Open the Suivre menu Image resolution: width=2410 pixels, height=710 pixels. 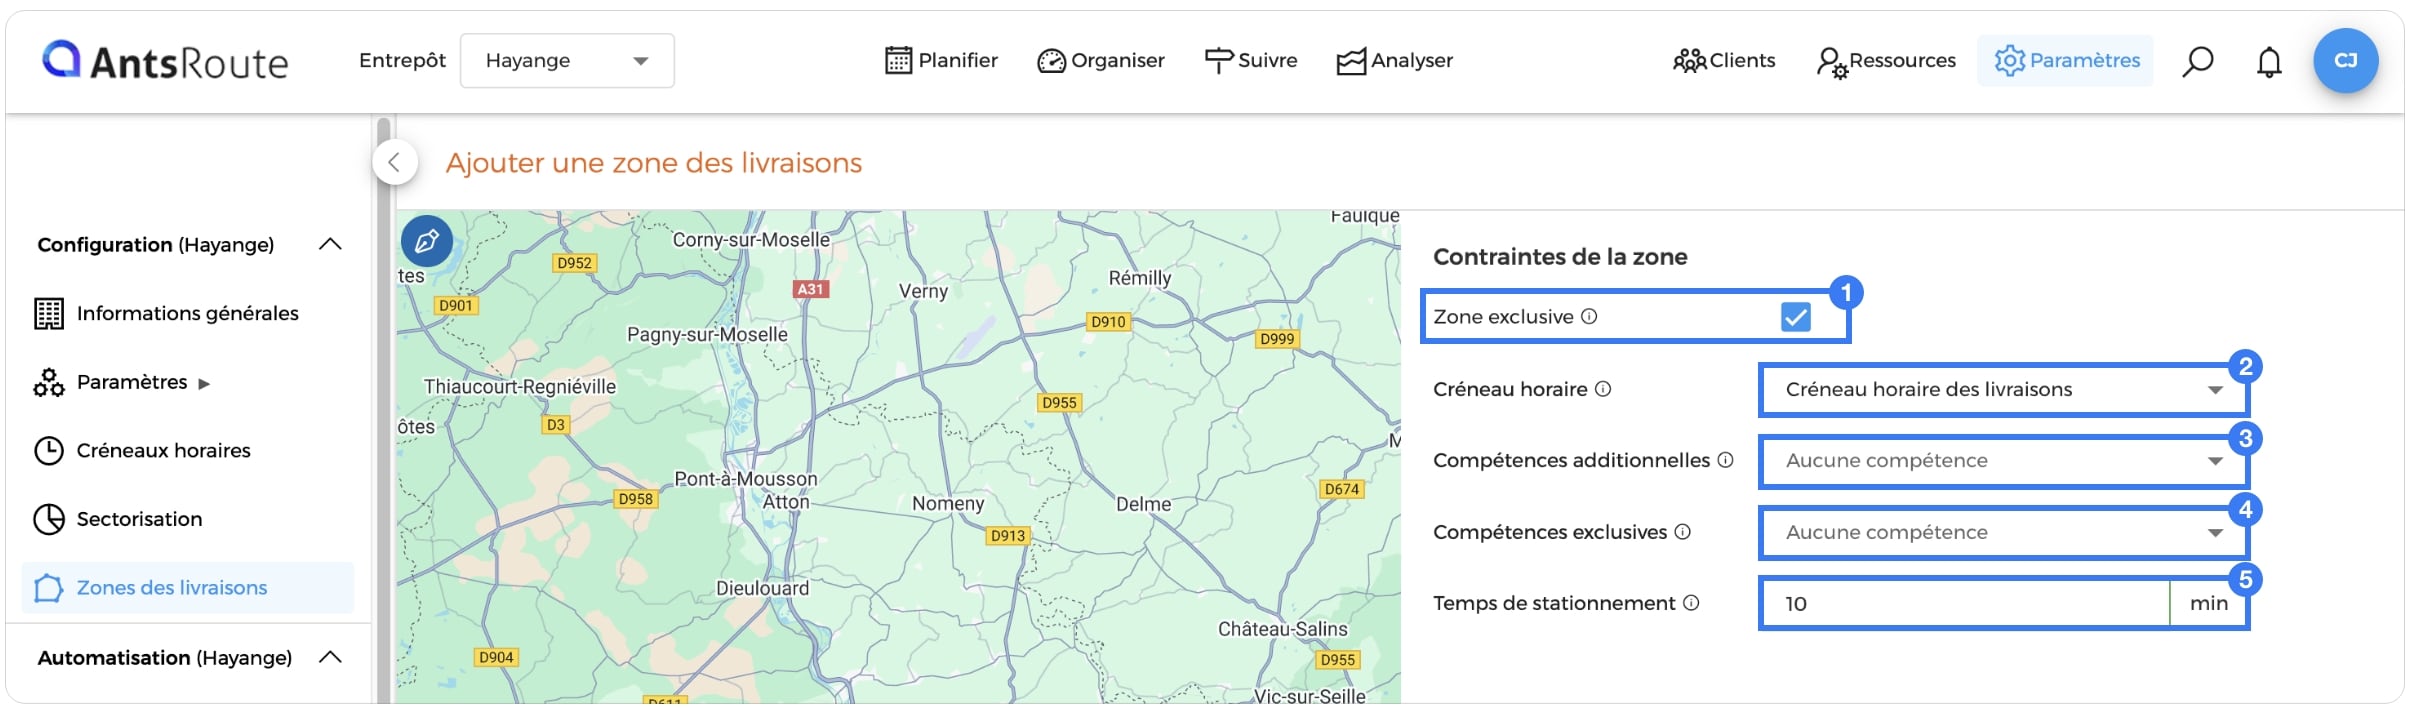tap(1250, 61)
